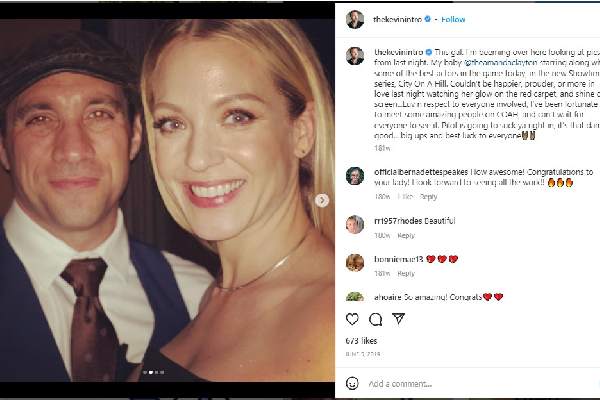Click rr1957rhodes commenter avatar
The width and height of the screenshot is (600, 400).
click(x=354, y=223)
